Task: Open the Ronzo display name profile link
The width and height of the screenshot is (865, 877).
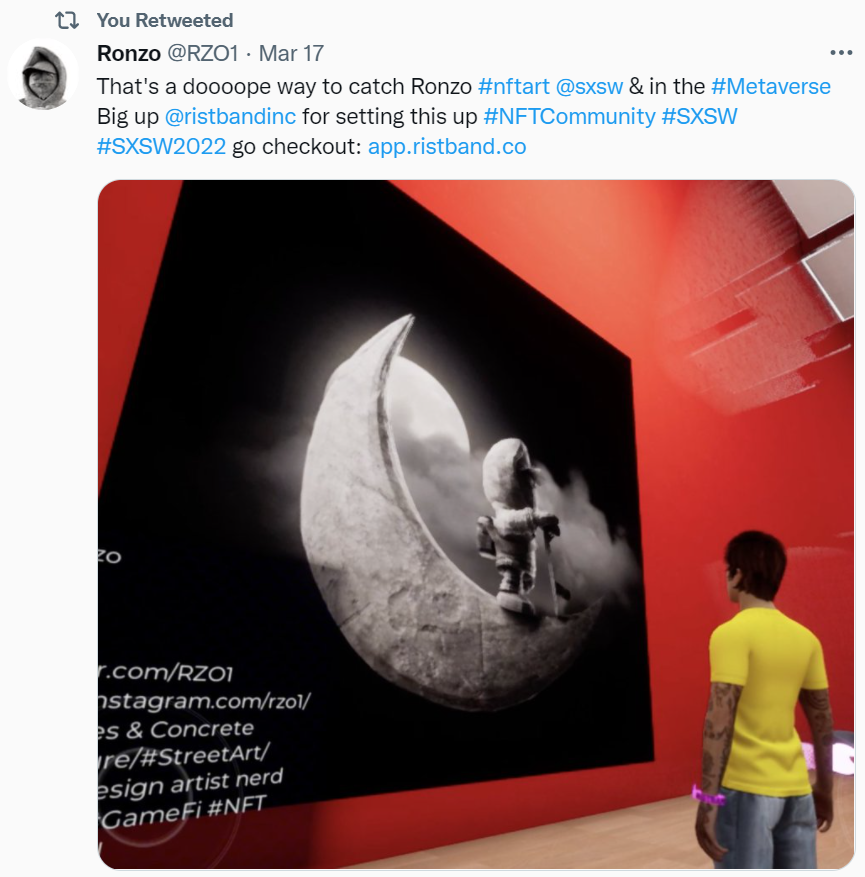Action: pos(129,54)
